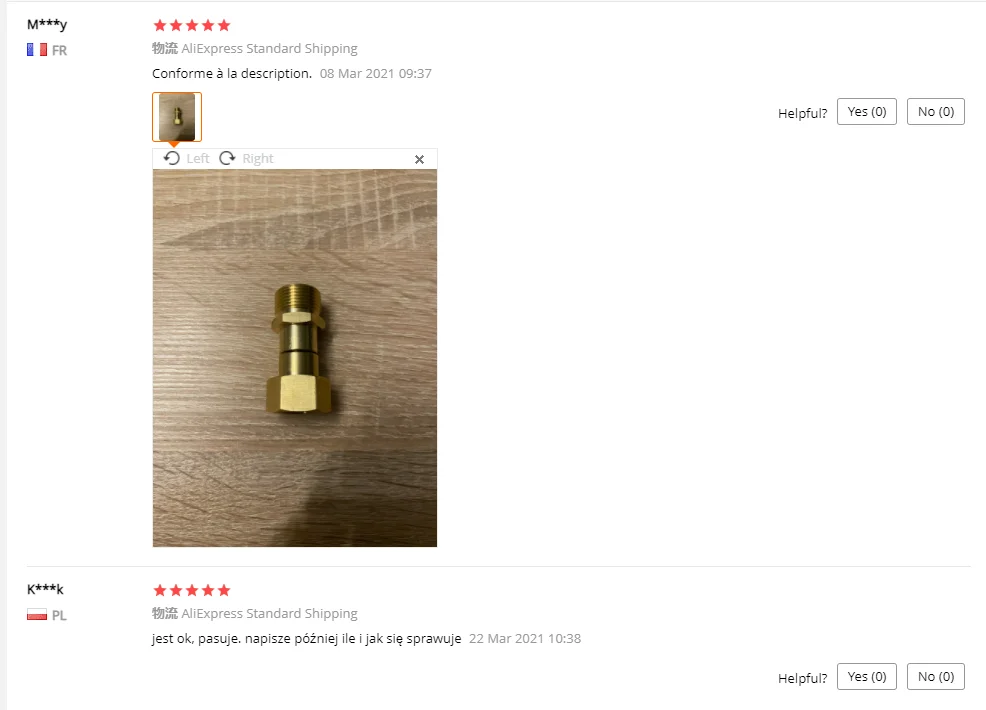This screenshot has width=986, height=710.
Task: Click 'Right' rotate label
Action: click(258, 158)
